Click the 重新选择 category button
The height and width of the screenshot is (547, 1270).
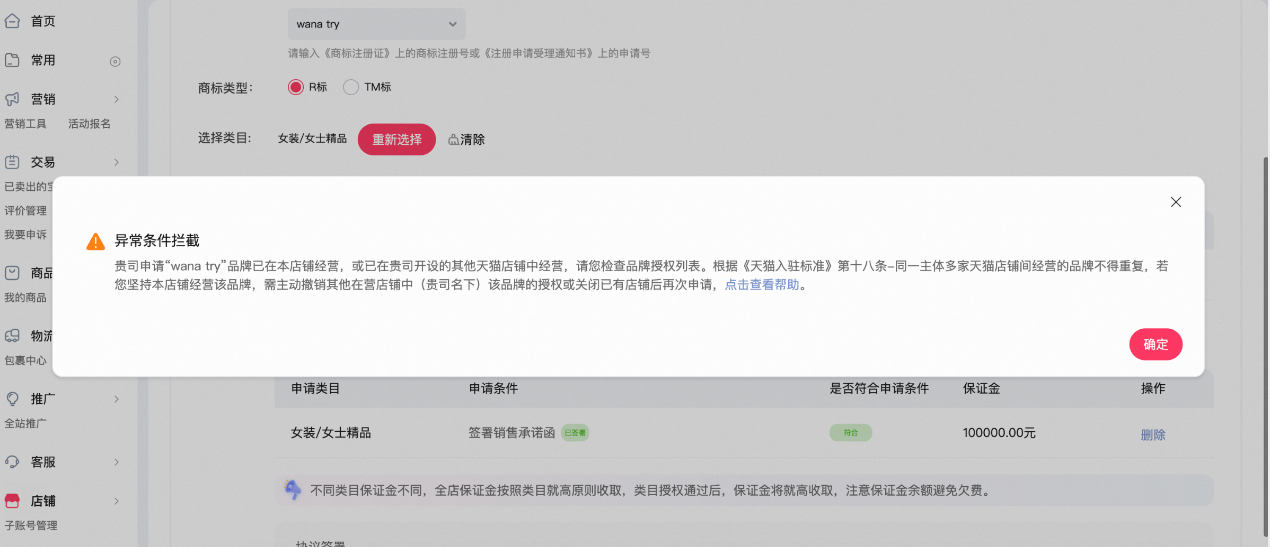tap(397, 139)
